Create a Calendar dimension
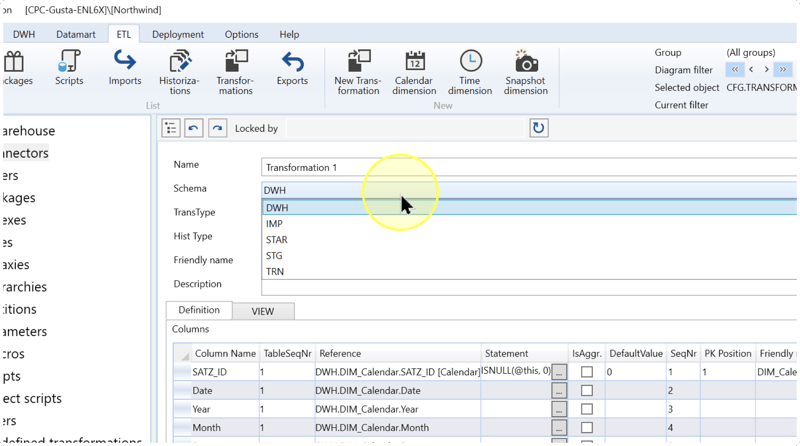 [x=414, y=72]
